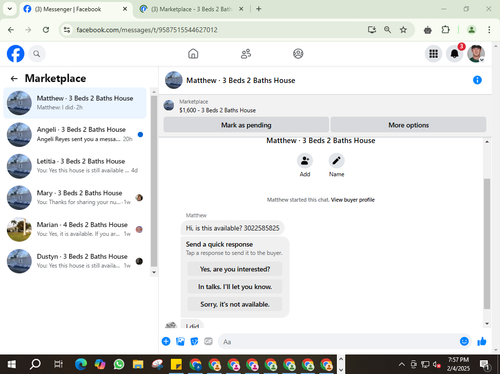
Task: Click Add people icon in chat
Action: click(305, 161)
